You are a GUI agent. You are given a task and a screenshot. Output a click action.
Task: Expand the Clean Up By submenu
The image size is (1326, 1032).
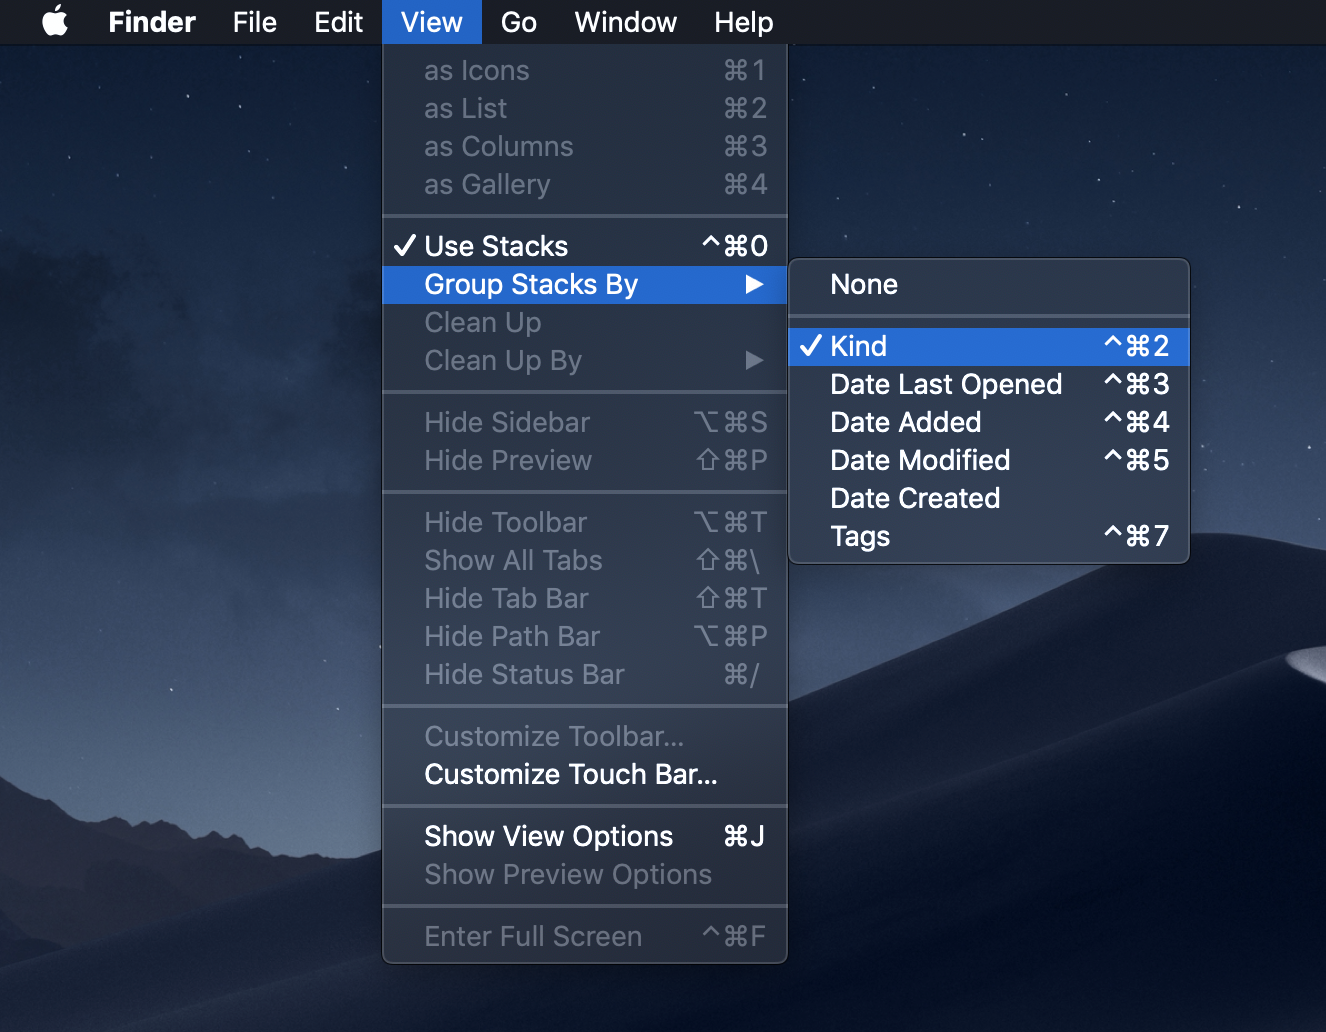coord(503,361)
